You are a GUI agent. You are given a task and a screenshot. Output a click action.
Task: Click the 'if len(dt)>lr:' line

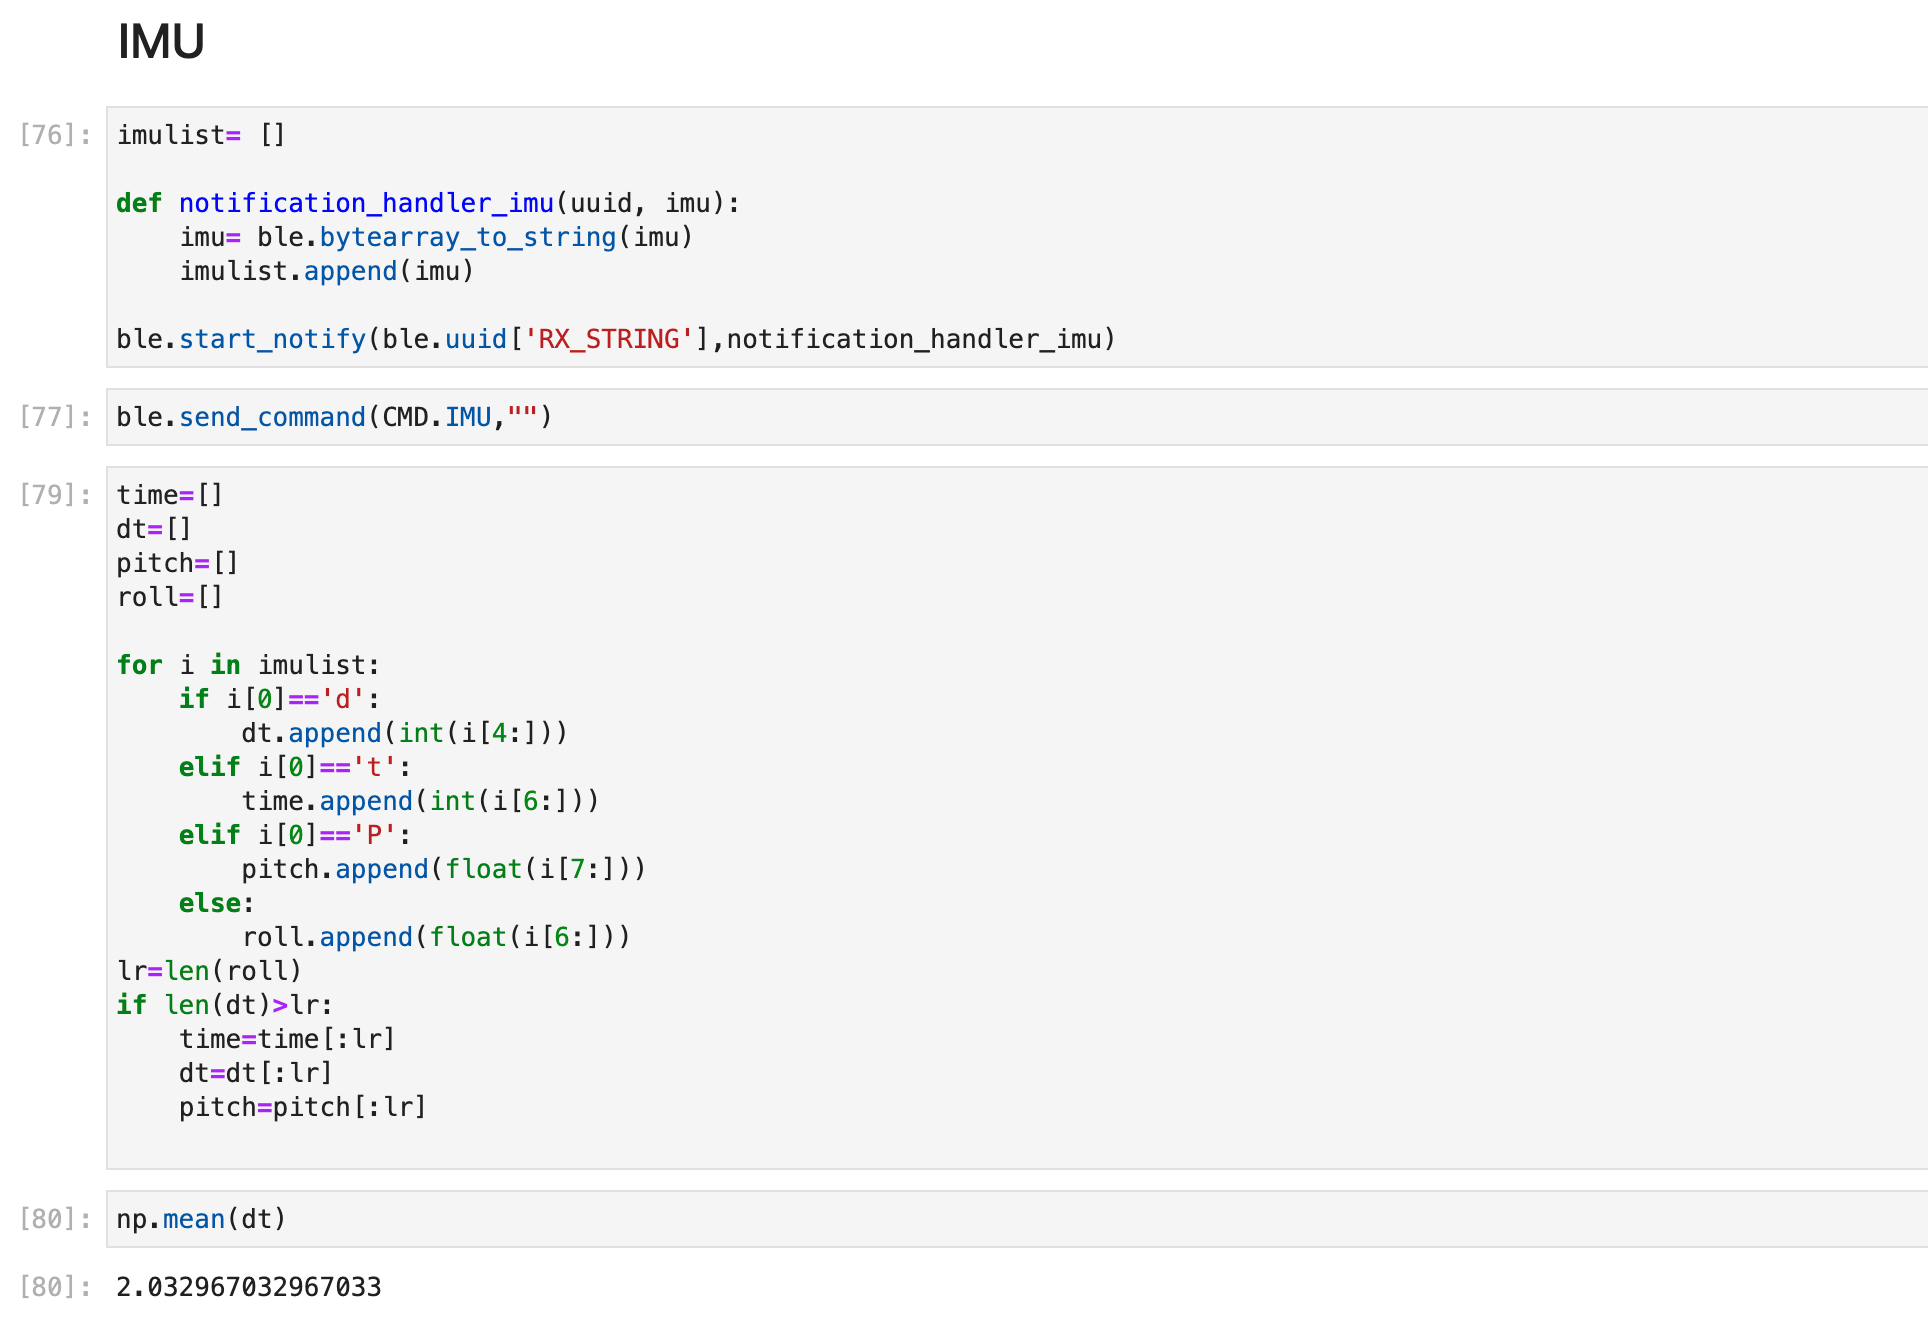(225, 1005)
